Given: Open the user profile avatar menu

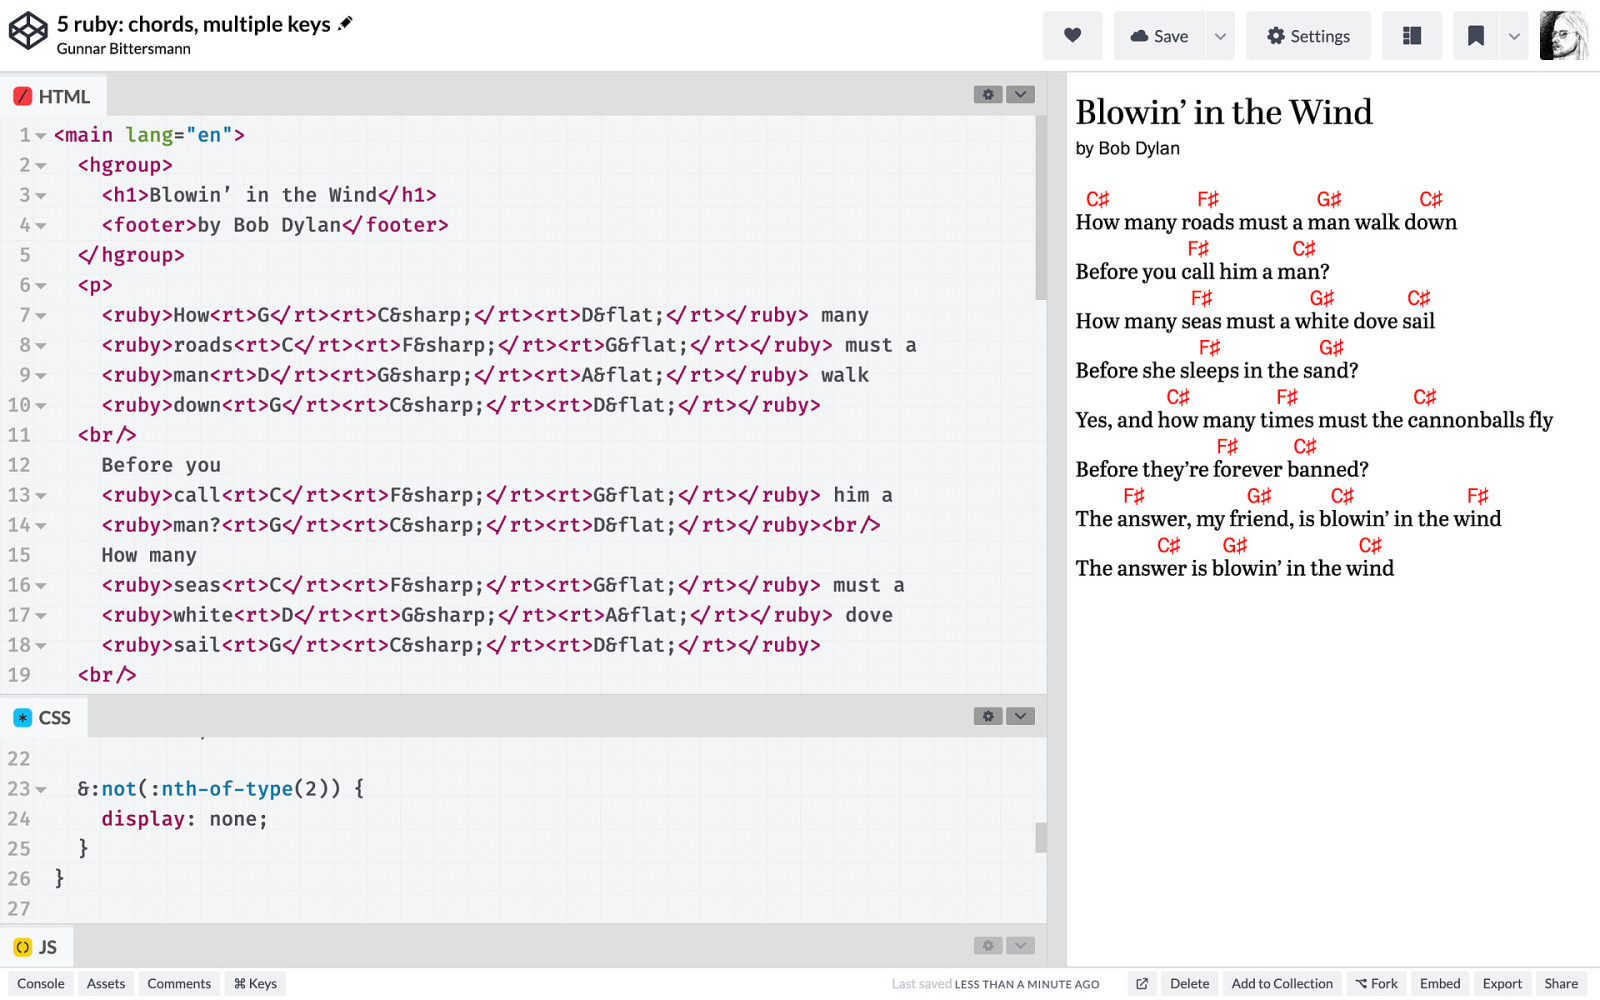Looking at the screenshot, I should pyautogui.click(x=1564, y=36).
